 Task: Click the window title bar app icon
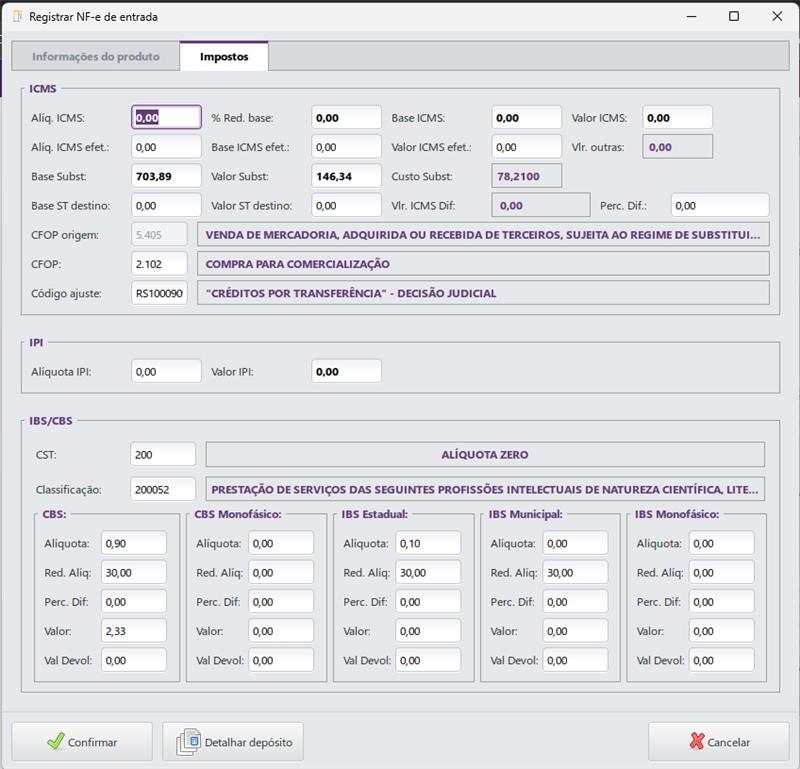[x=16, y=17]
